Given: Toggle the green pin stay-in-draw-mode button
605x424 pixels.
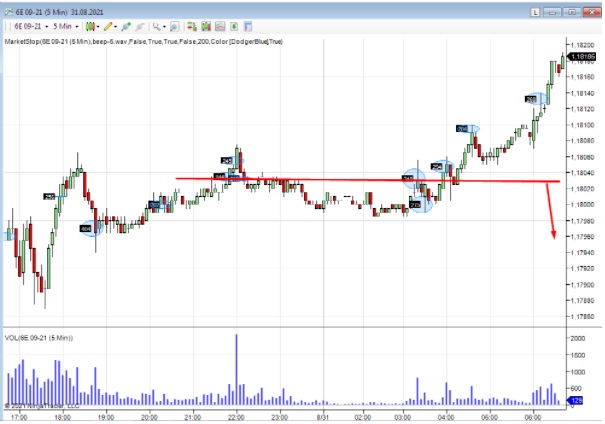Looking at the screenshot, I should (x=127, y=26).
